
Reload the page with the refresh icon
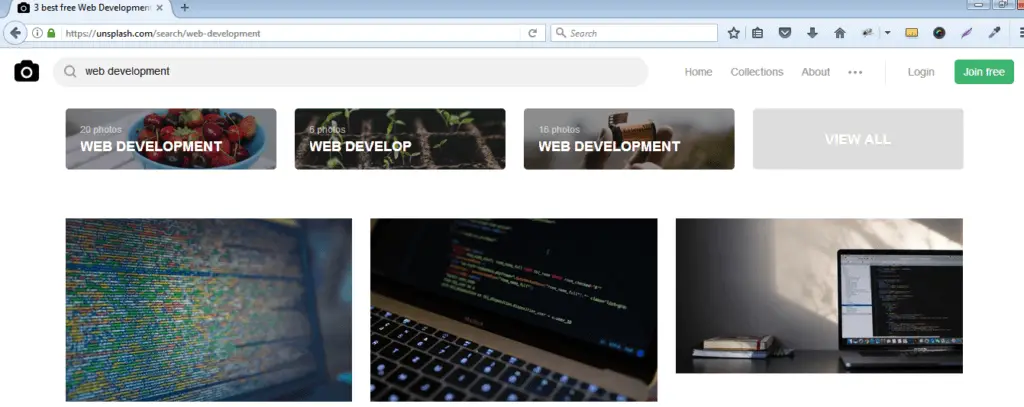click(x=534, y=33)
